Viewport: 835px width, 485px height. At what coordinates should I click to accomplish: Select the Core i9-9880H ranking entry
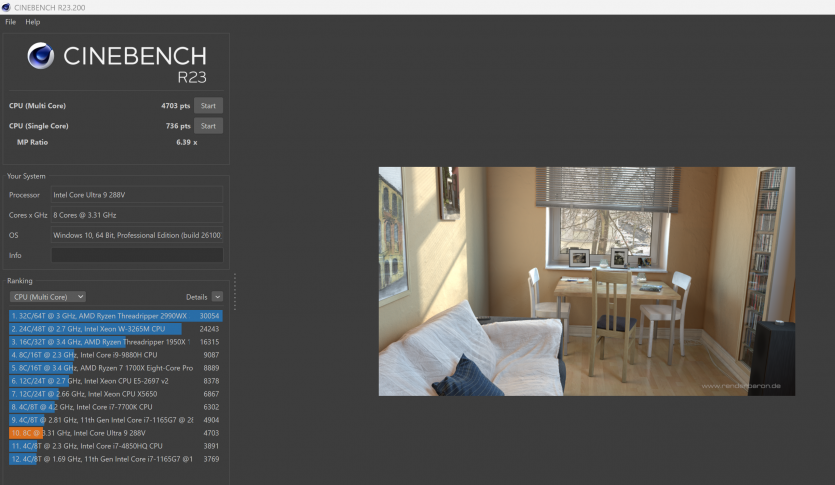pos(100,354)
